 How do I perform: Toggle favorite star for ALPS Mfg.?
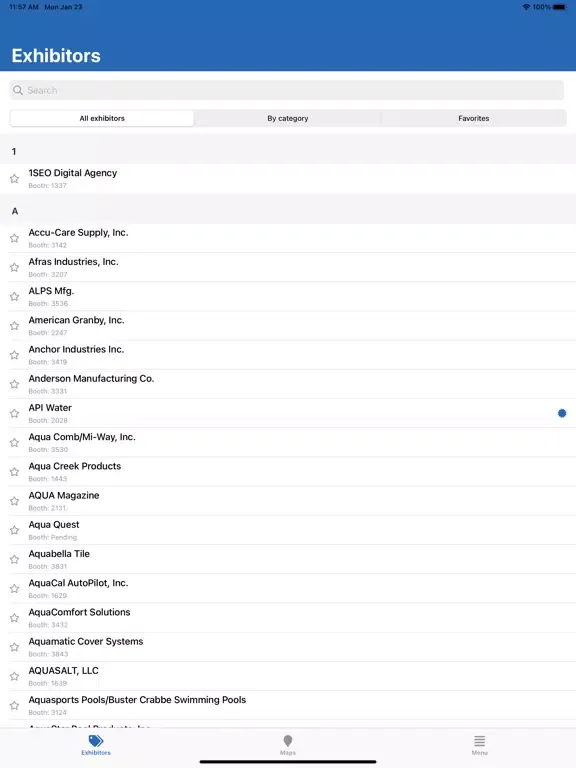14,297
